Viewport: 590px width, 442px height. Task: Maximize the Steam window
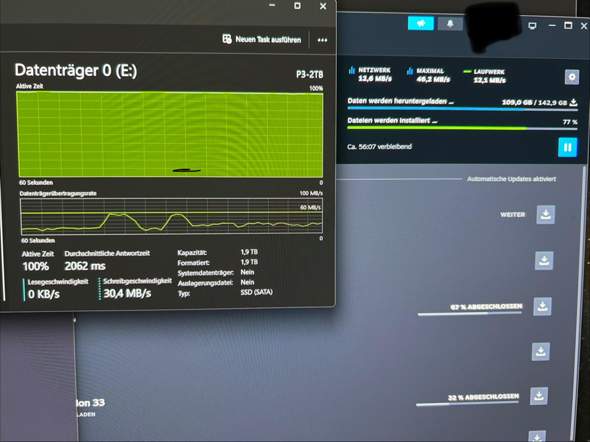pyautogui.click(x=568, y=26)
